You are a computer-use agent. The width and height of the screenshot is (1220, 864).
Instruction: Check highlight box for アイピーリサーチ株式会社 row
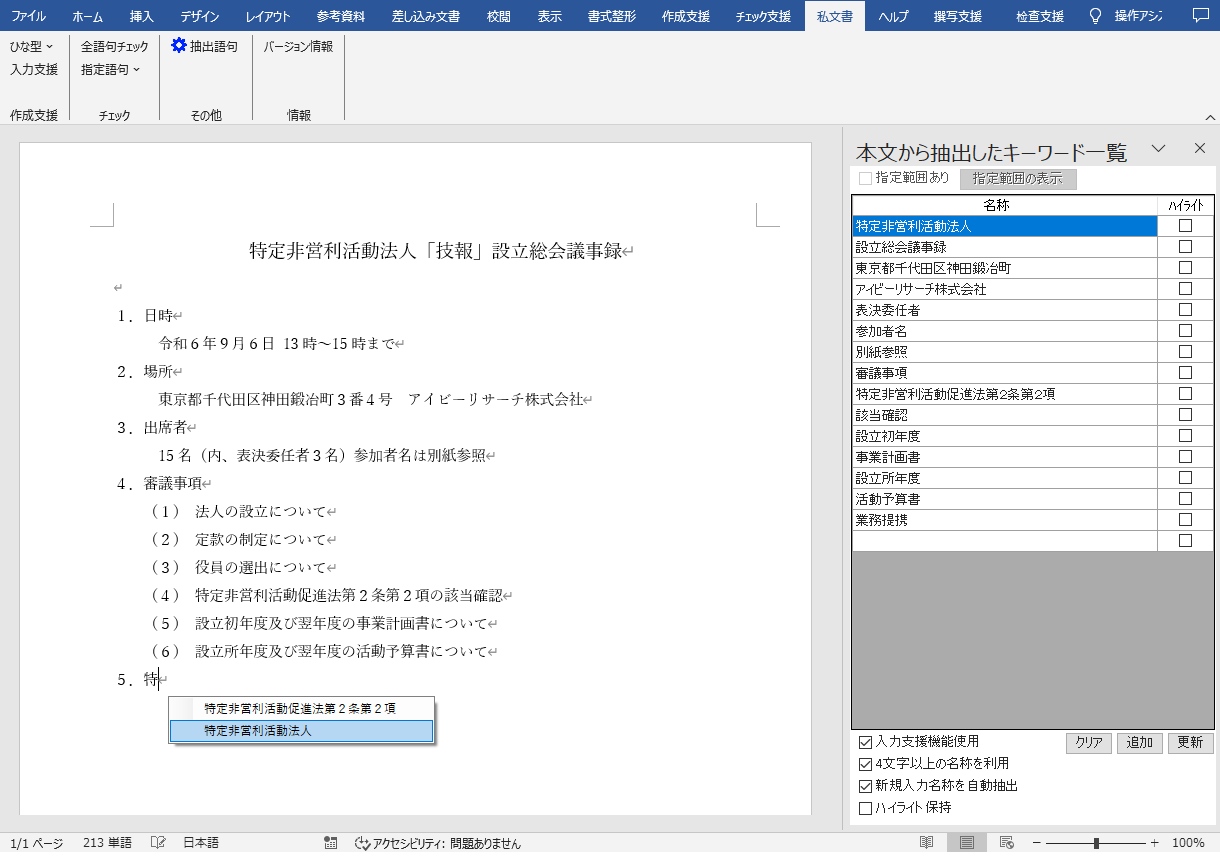1185,289
